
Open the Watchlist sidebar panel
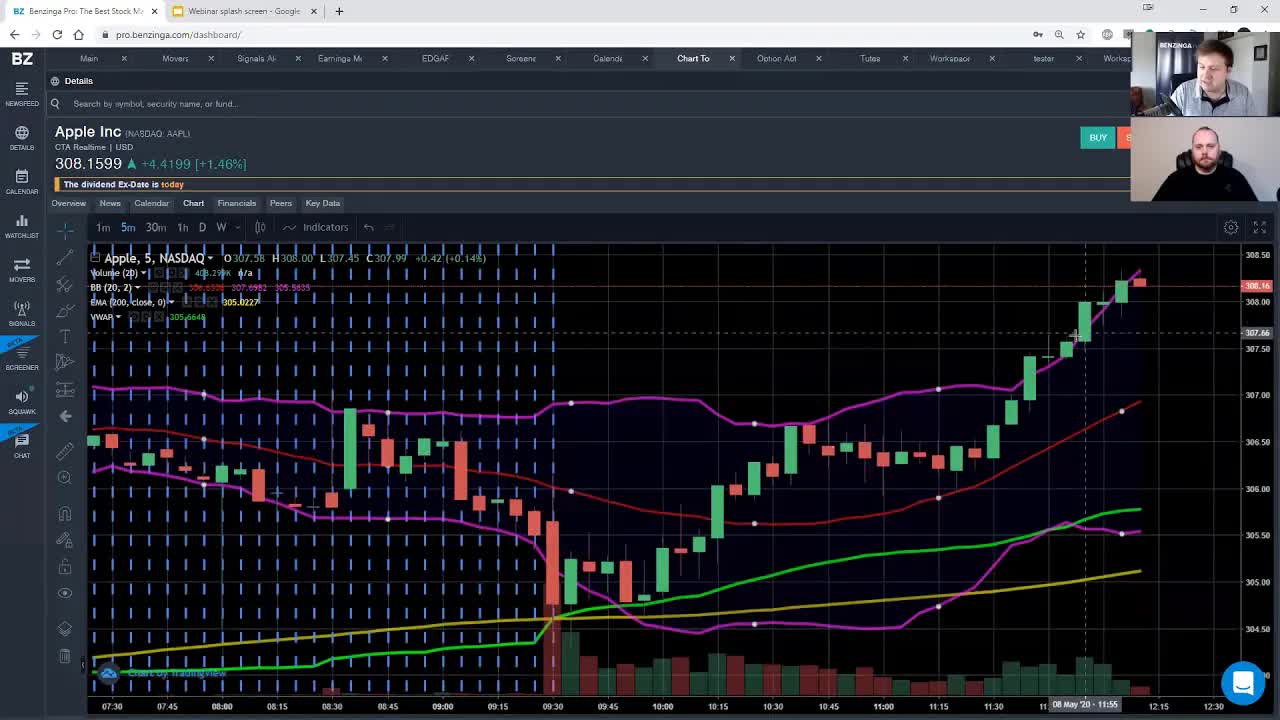pos(22,226)
